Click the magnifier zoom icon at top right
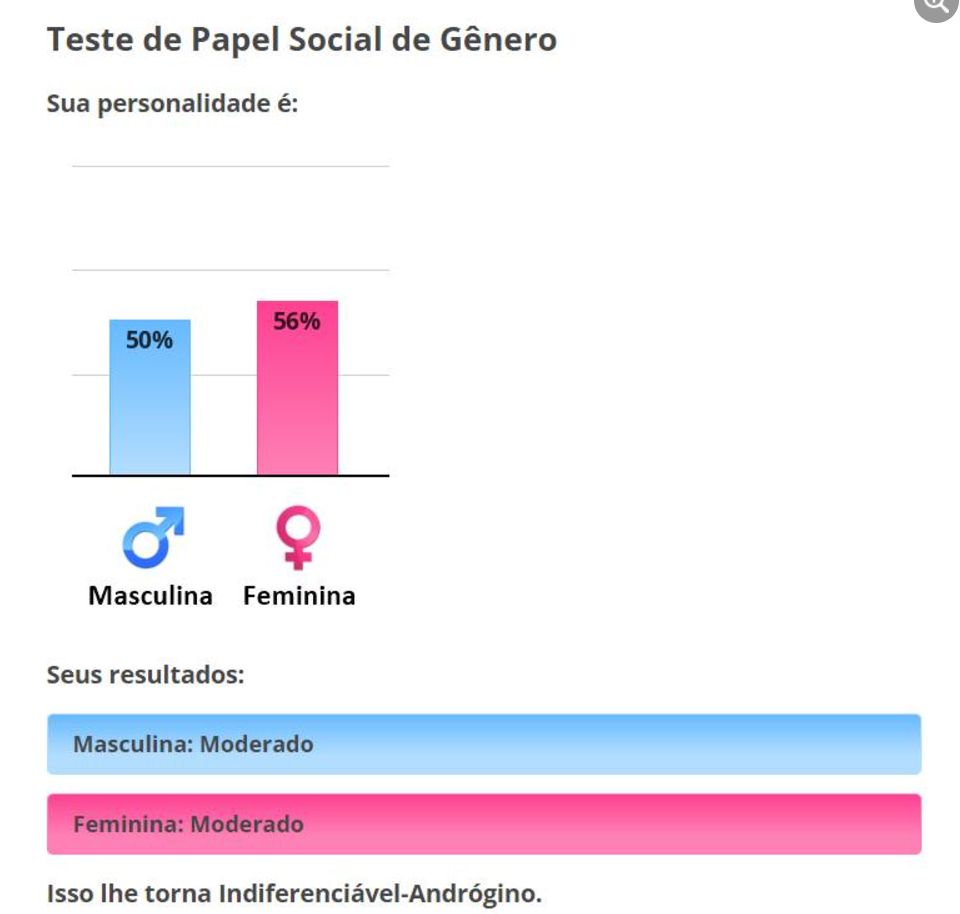Screen dimensions: 960x914 coord(938,6)
